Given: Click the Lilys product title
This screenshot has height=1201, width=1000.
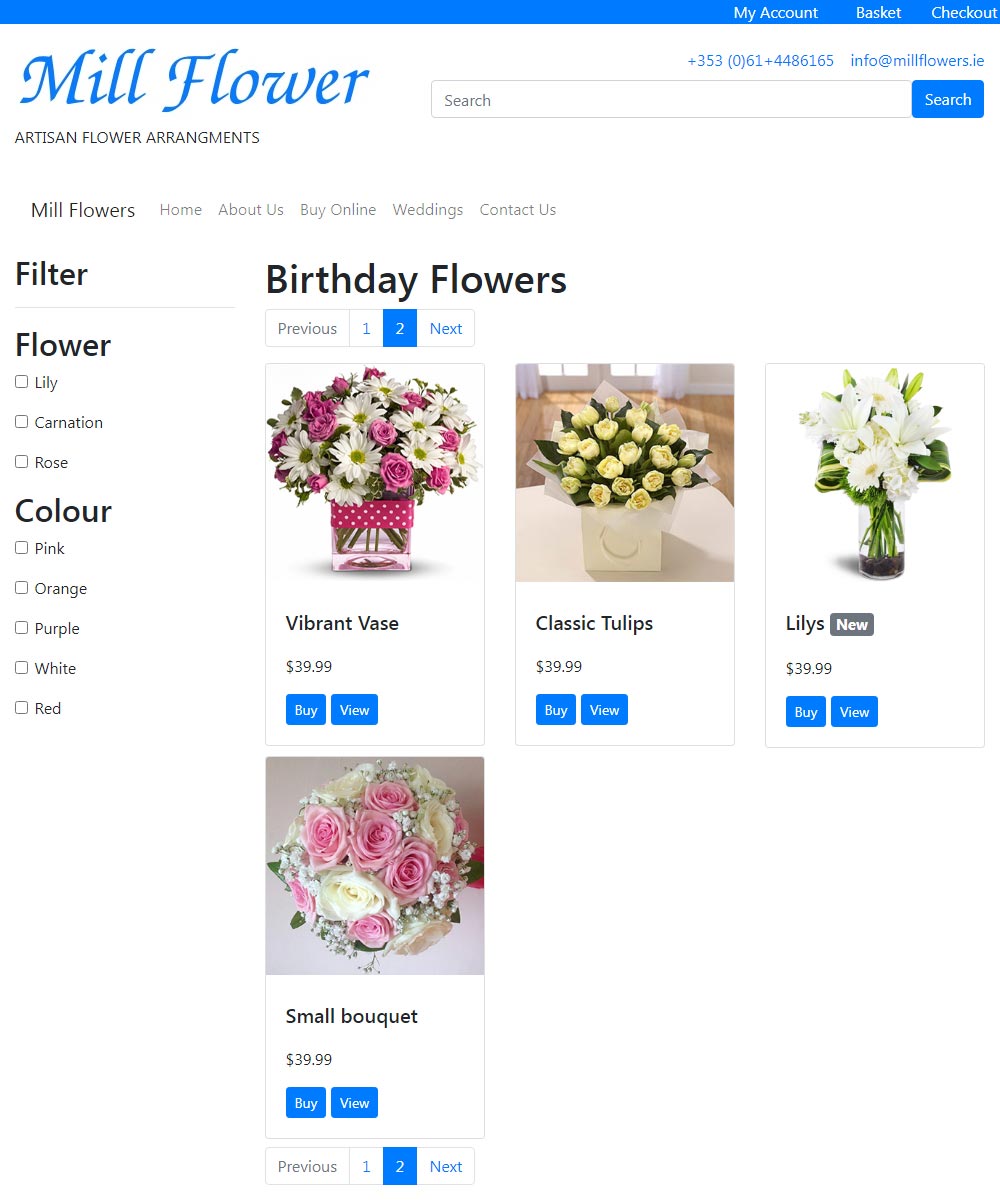Looking at the screenshot, I should pos(805,623).
